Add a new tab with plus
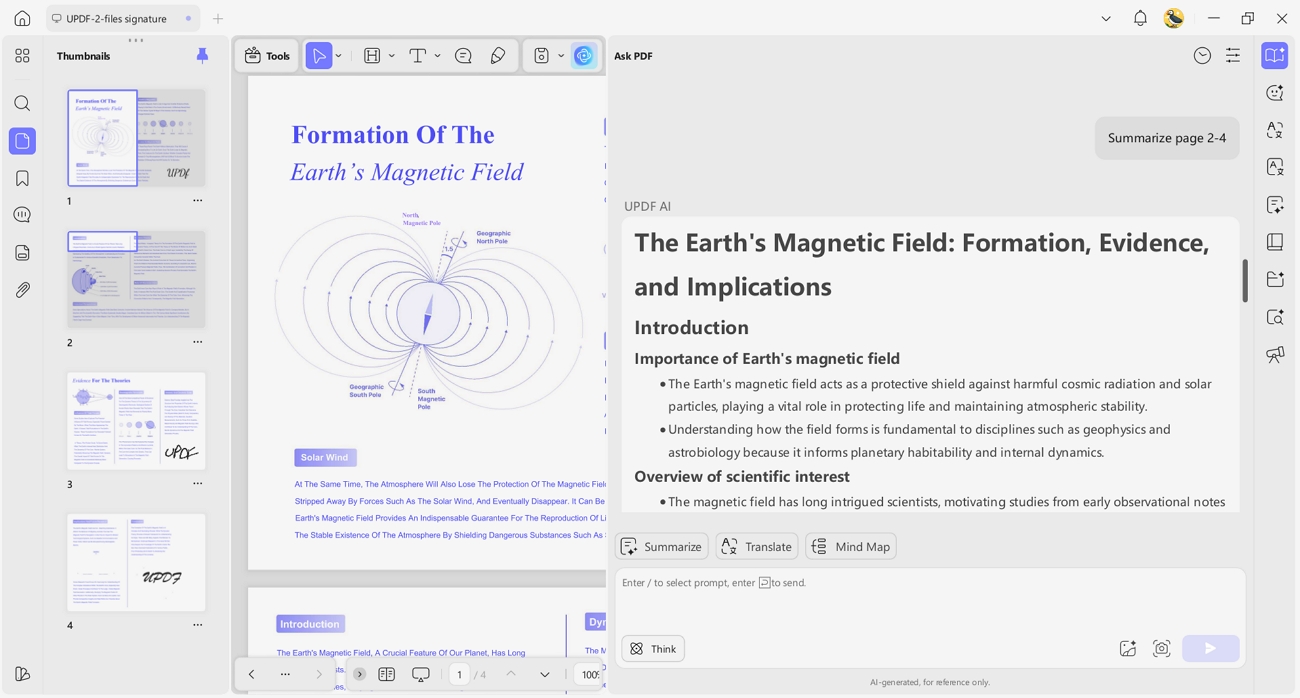Screen dimensions: 1300x698 tap(218, 18)
